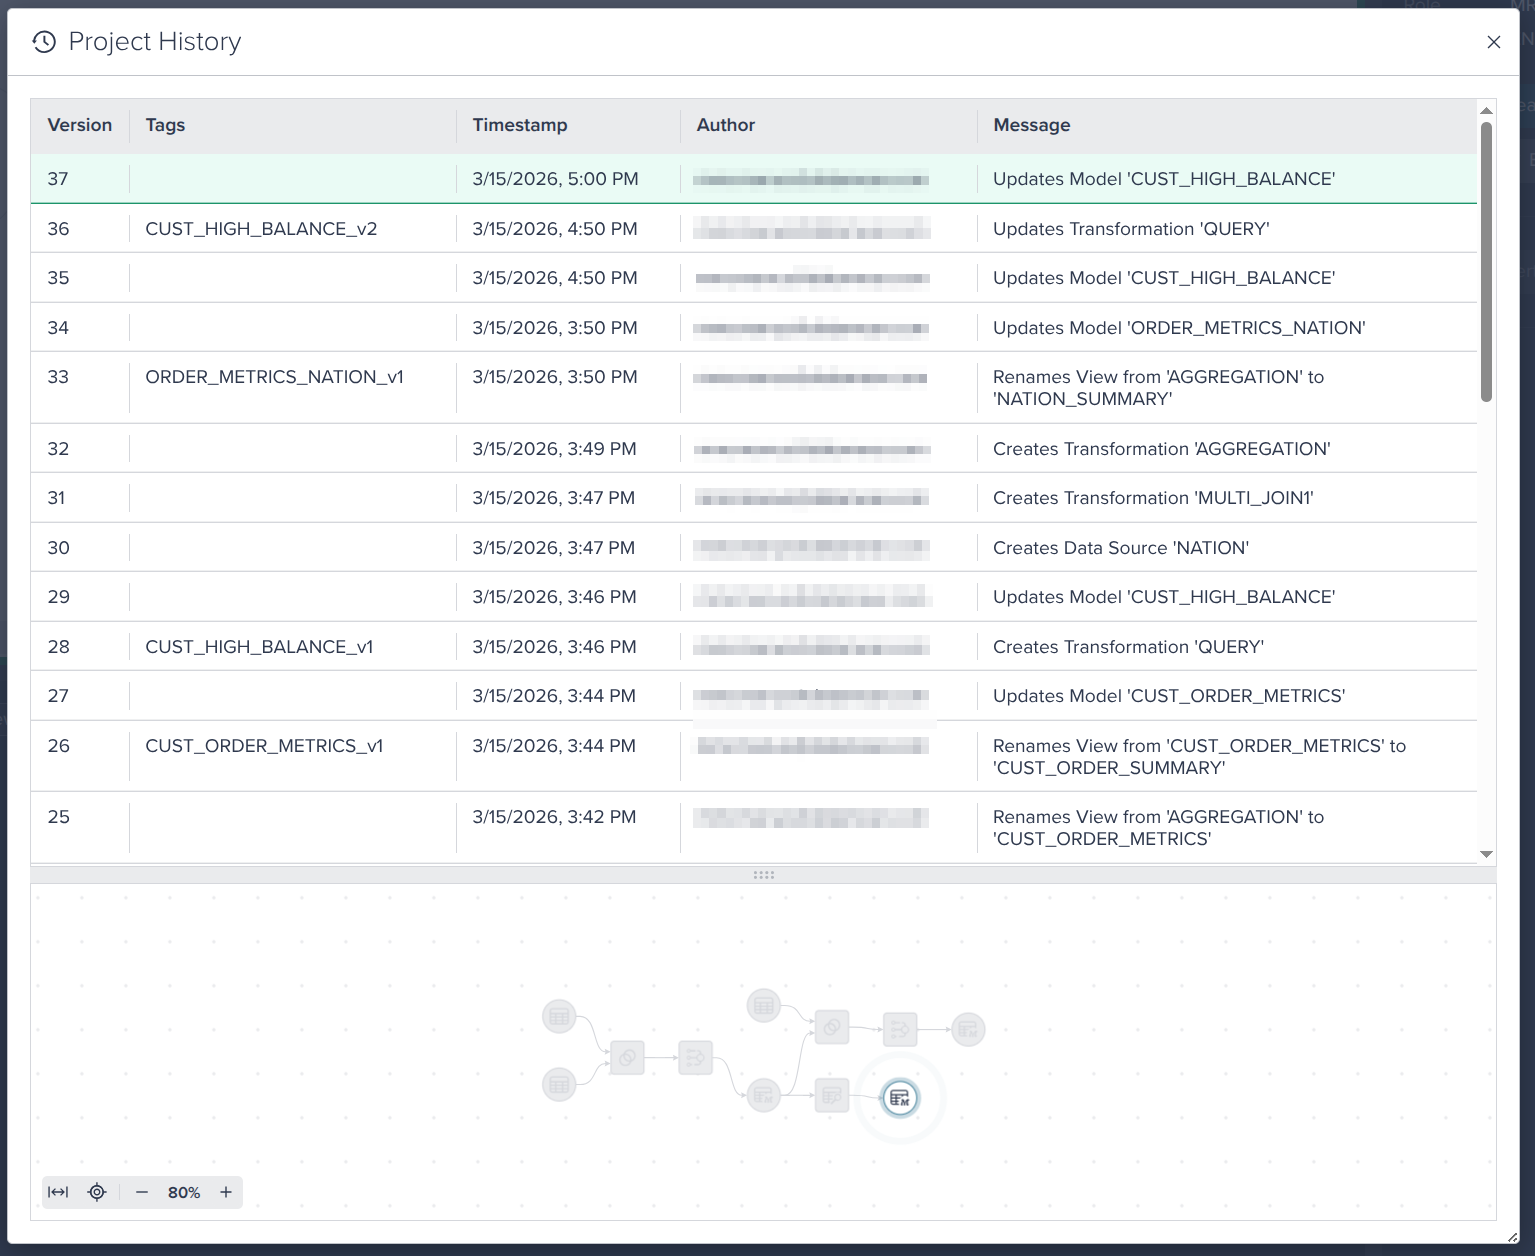Click the 80% zoom level indicator
The image size is (1535, 1256).
[x=183, y=1192]
